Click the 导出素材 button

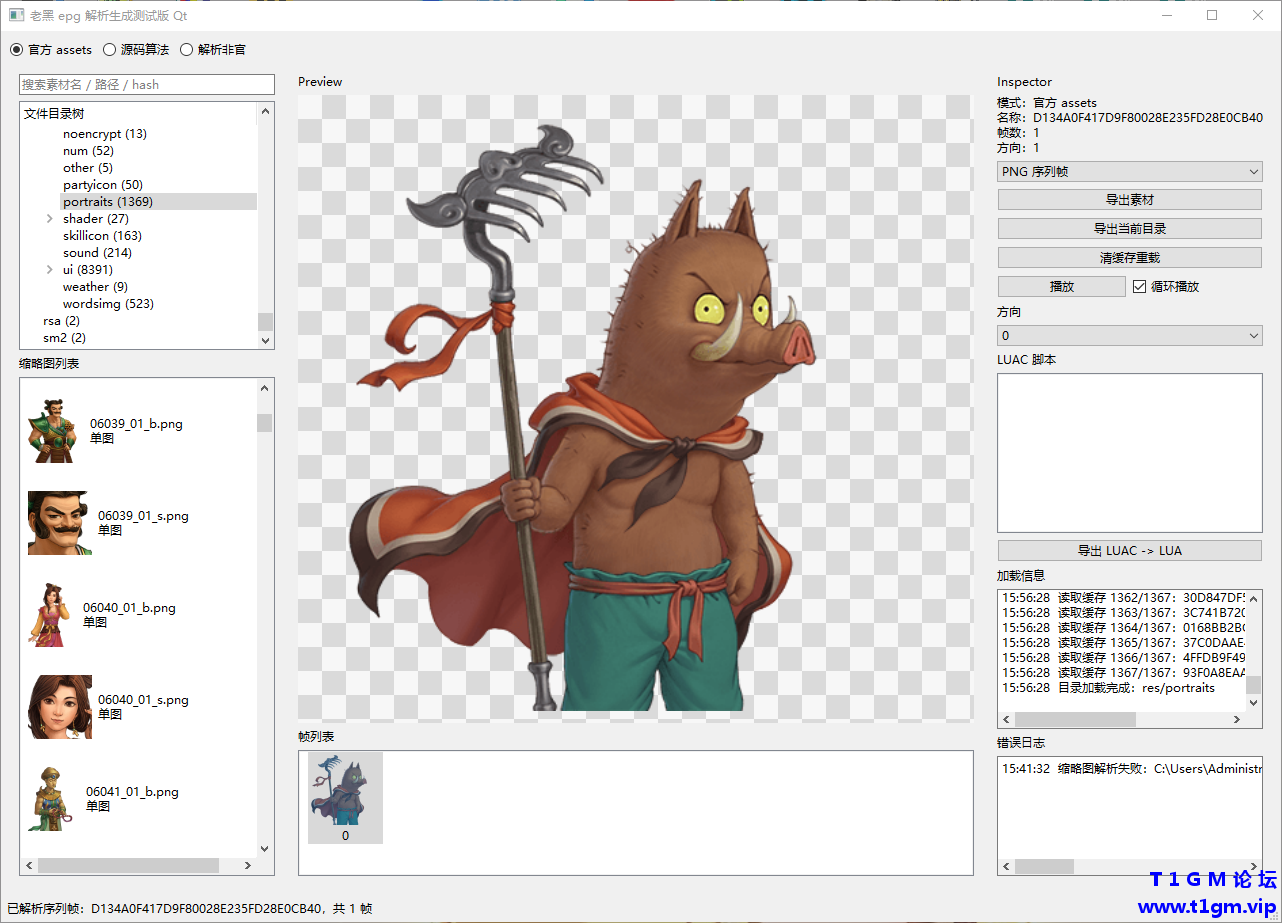point(1130,200)
